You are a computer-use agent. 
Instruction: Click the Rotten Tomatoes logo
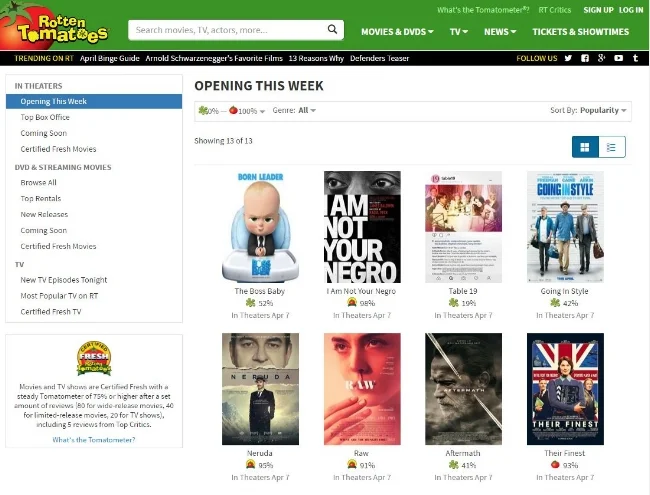click(x=54, y=26)
